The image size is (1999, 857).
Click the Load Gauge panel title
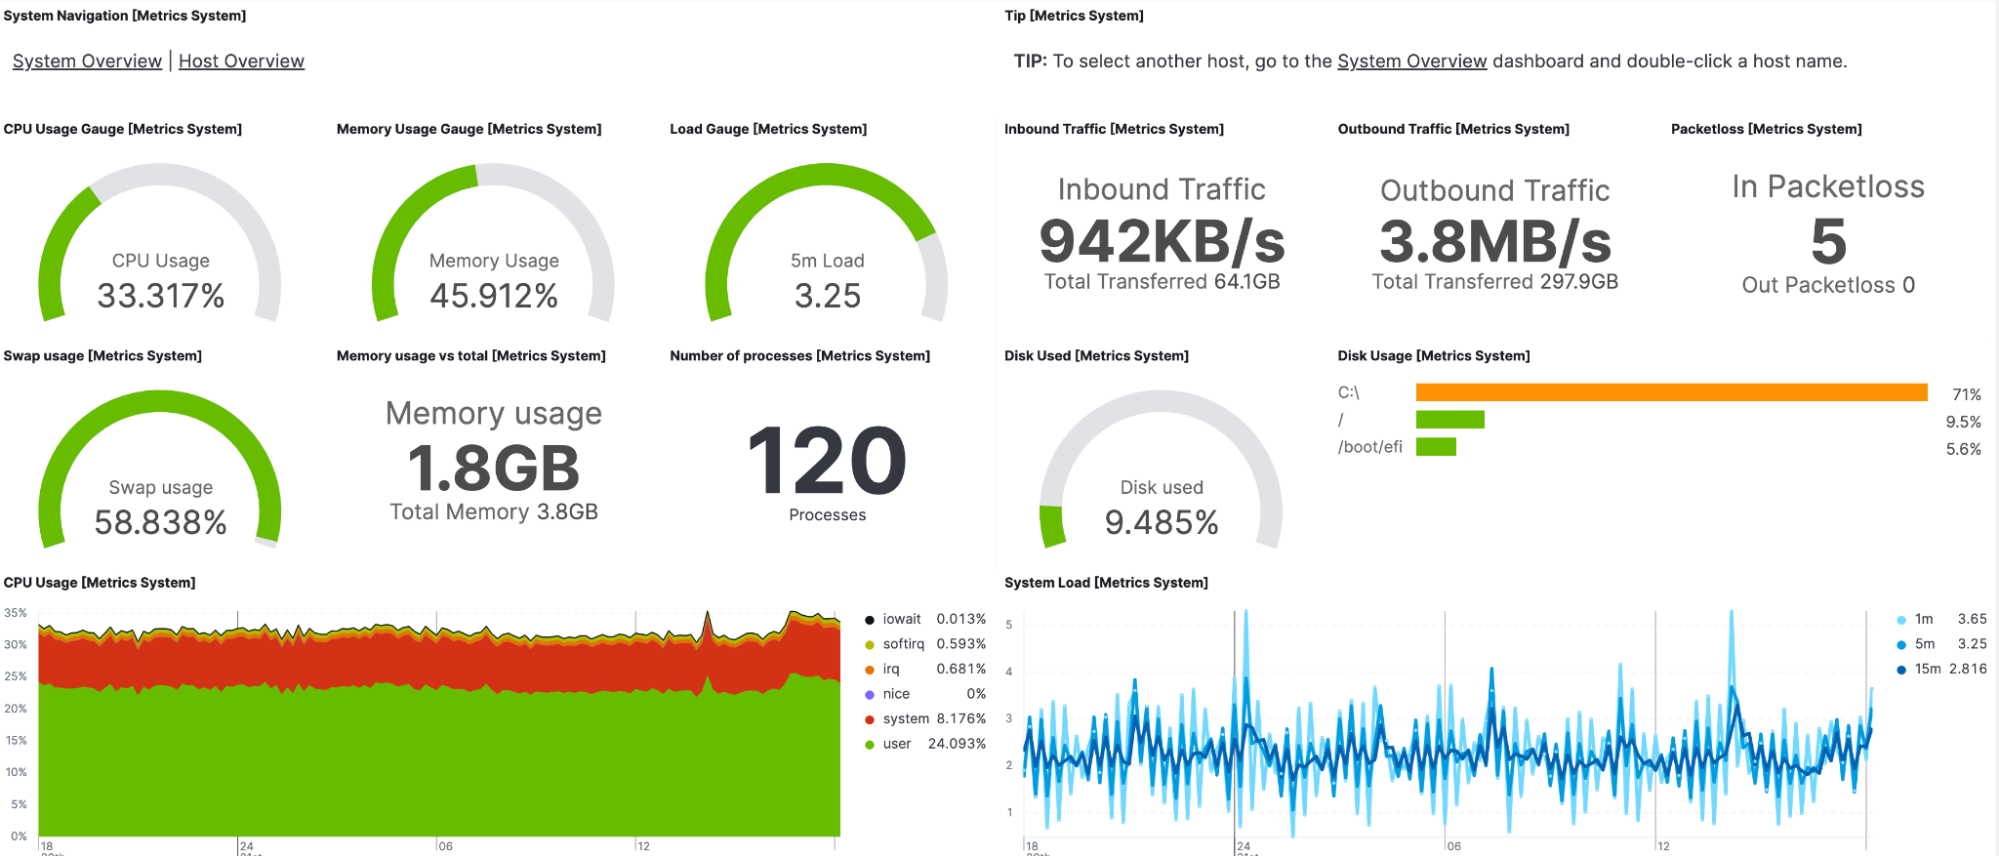point(768,129)
